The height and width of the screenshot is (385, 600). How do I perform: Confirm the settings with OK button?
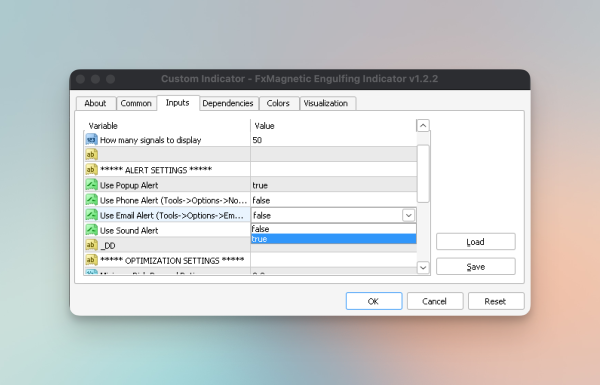(374, 301)
